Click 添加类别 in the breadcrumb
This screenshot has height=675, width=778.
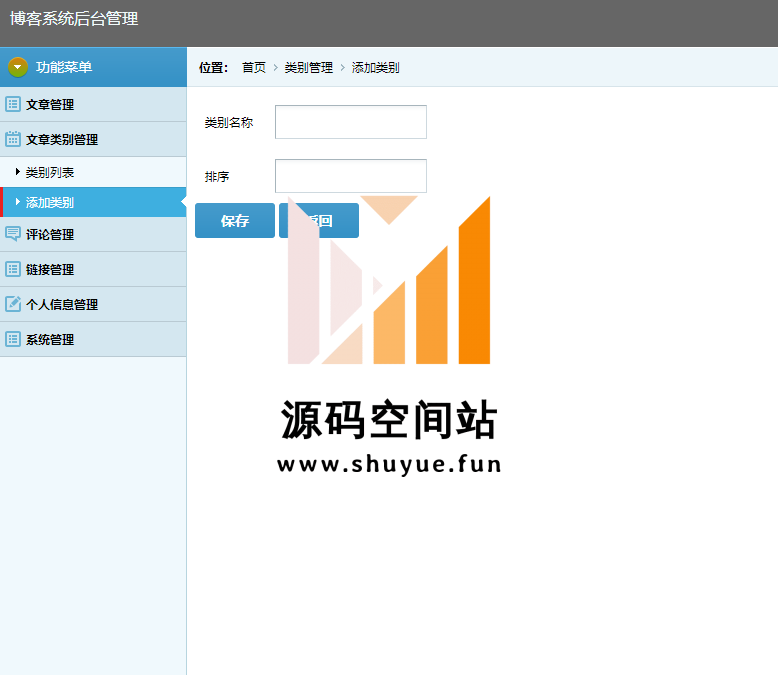[376, 68]
